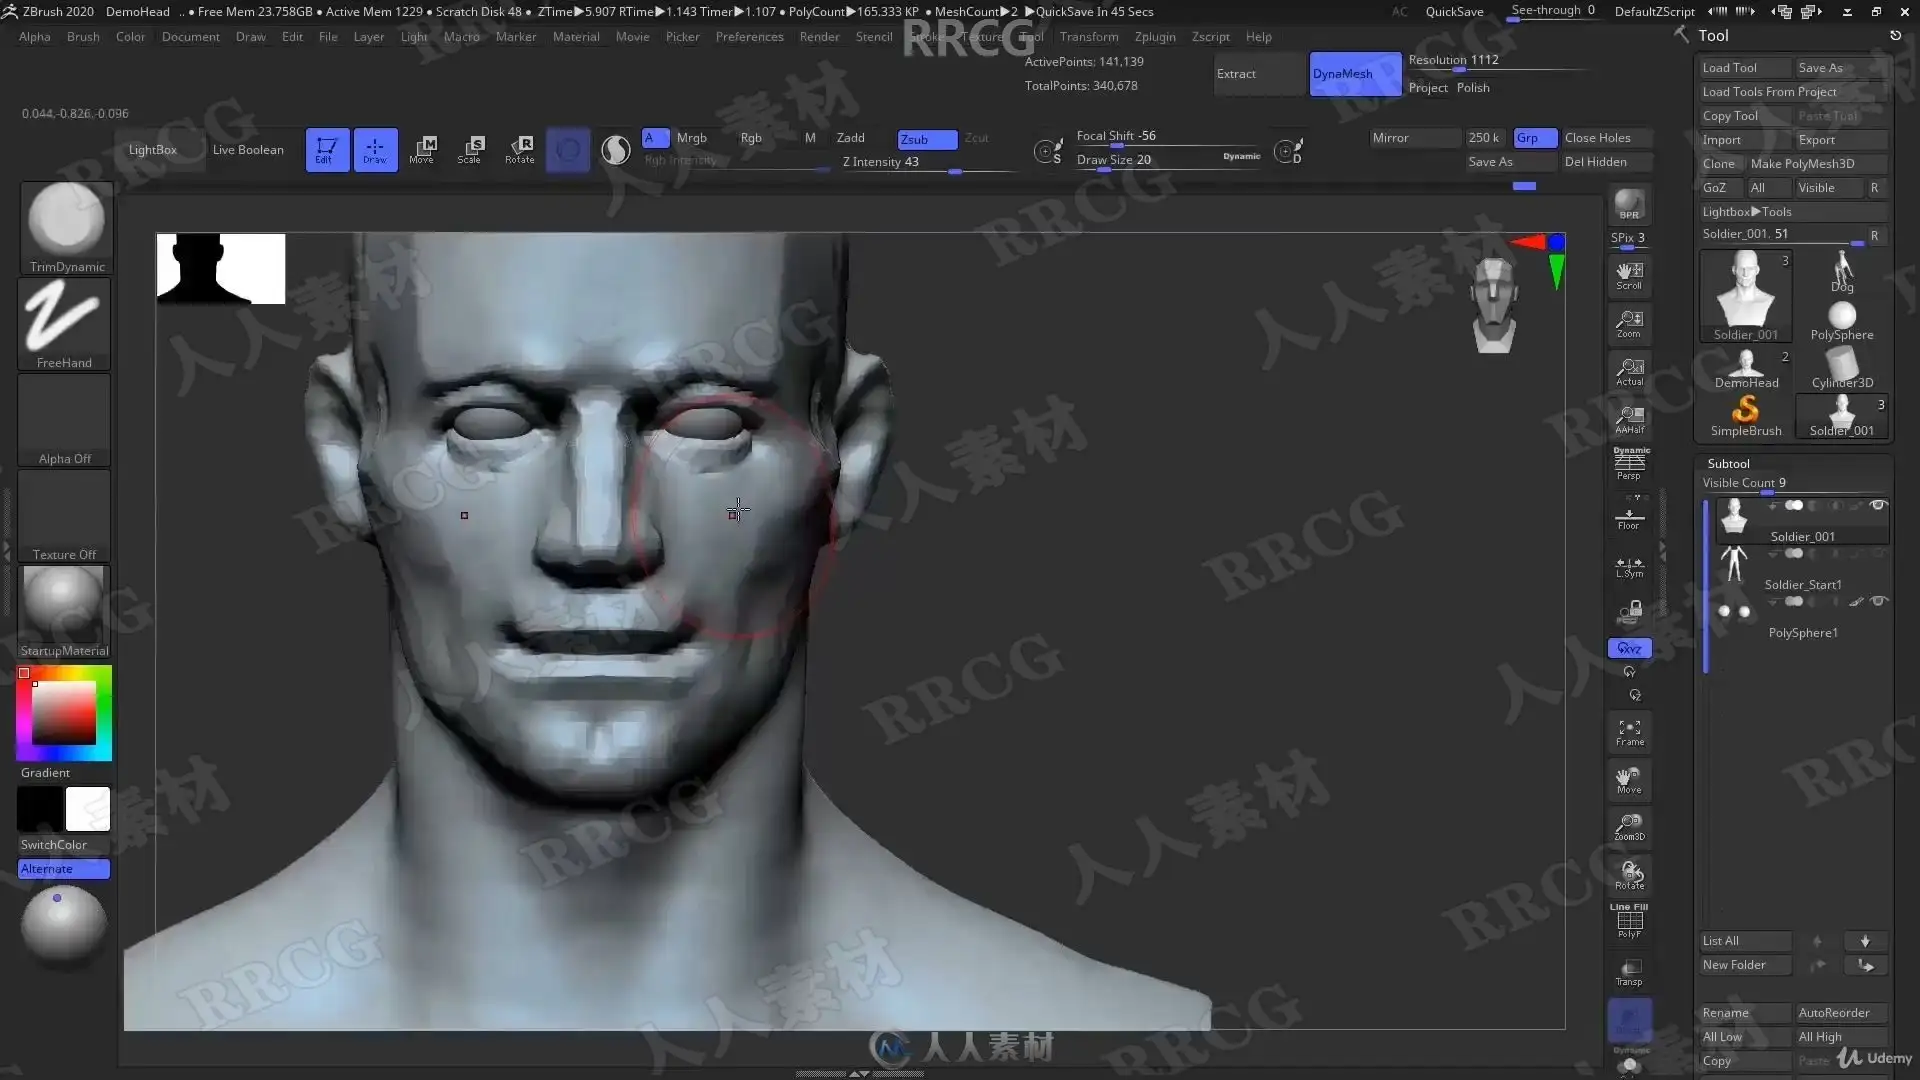The width and height of the screenshot is (1920, 1080).
Task: Click the Make PolyMesh3D button
Action: click(1802, 163)
